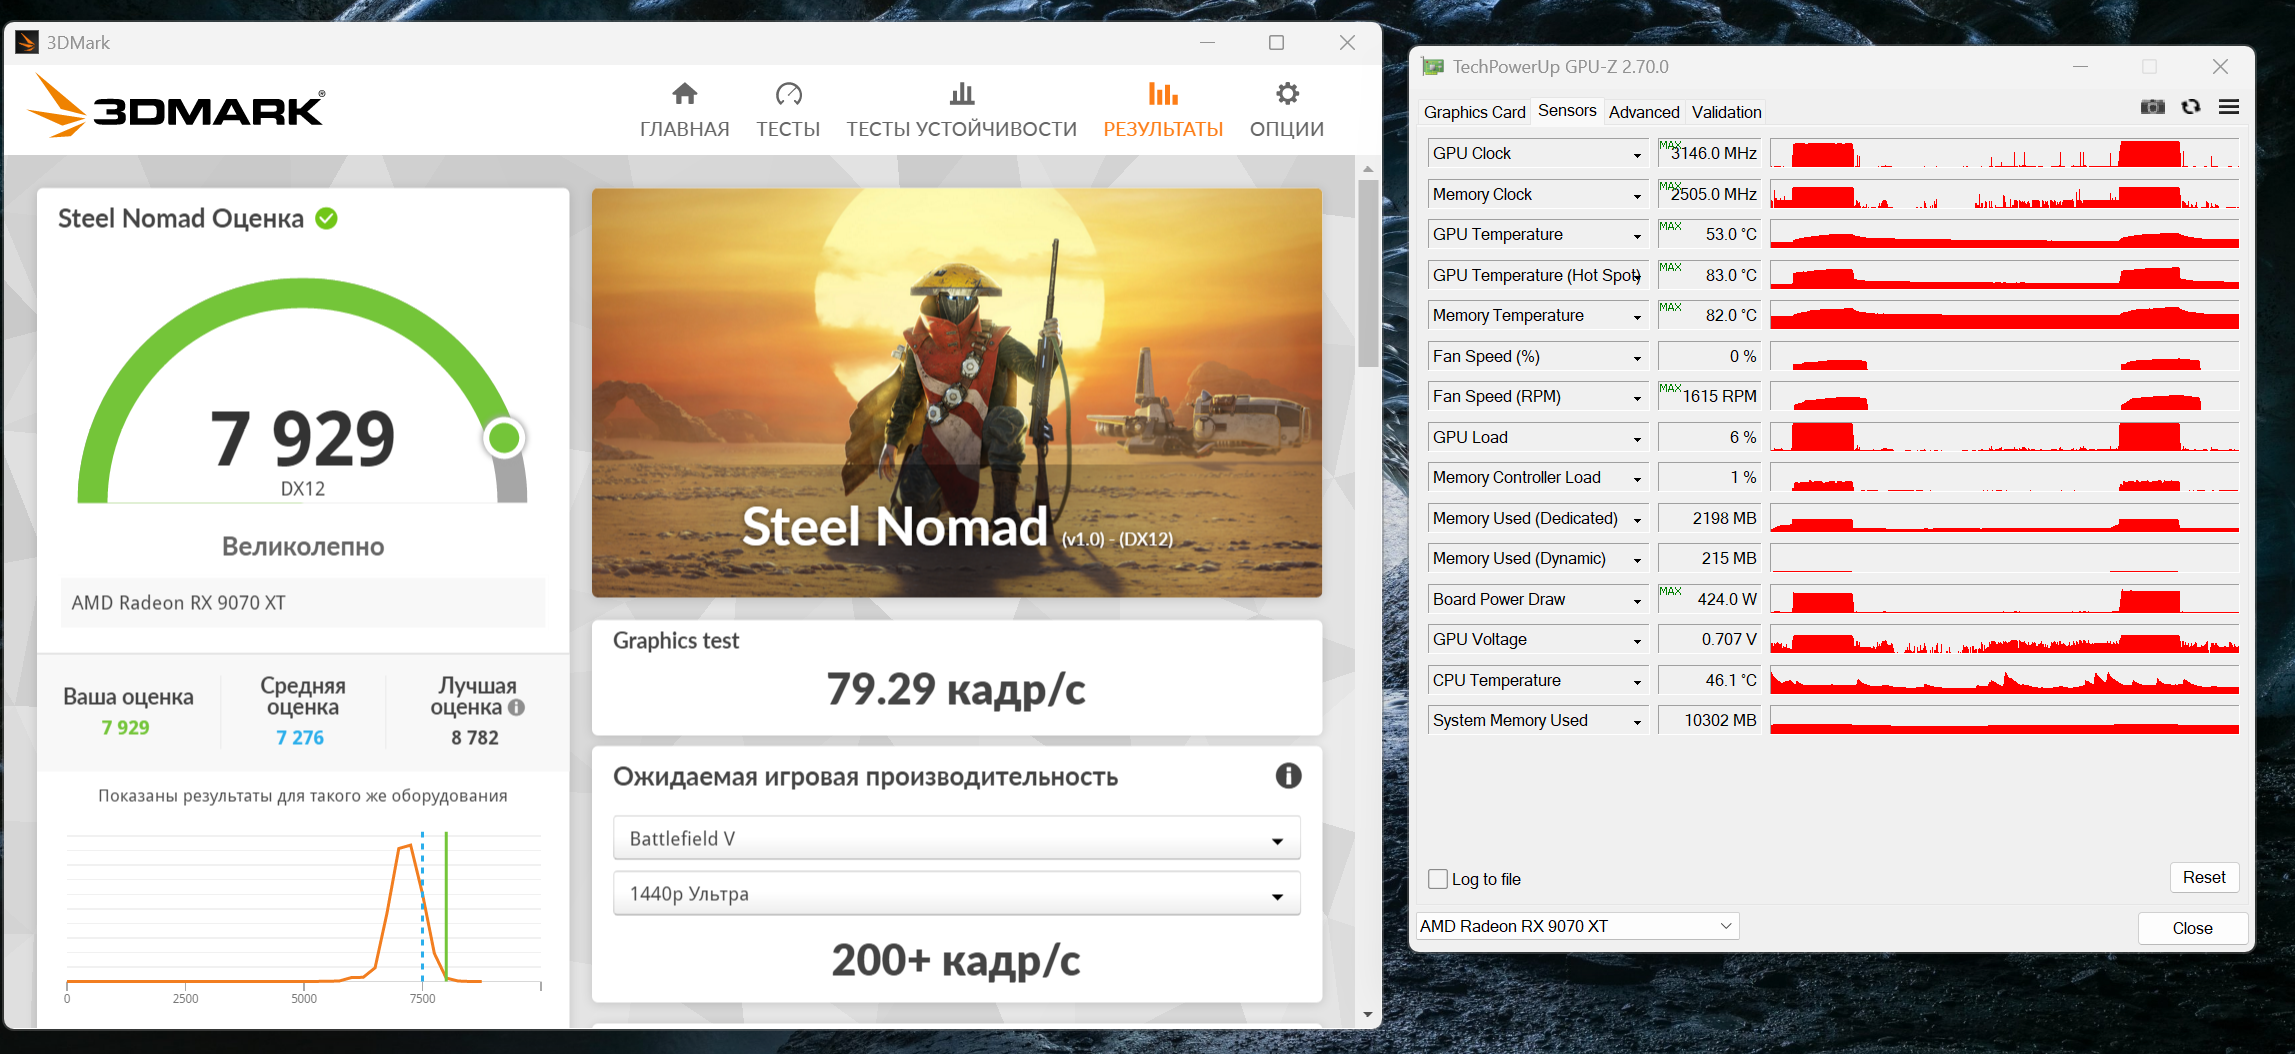Click the Close button in GPU-Z
Viewport: 2295px width, 1054px height.
click(x=2192, y=928)
